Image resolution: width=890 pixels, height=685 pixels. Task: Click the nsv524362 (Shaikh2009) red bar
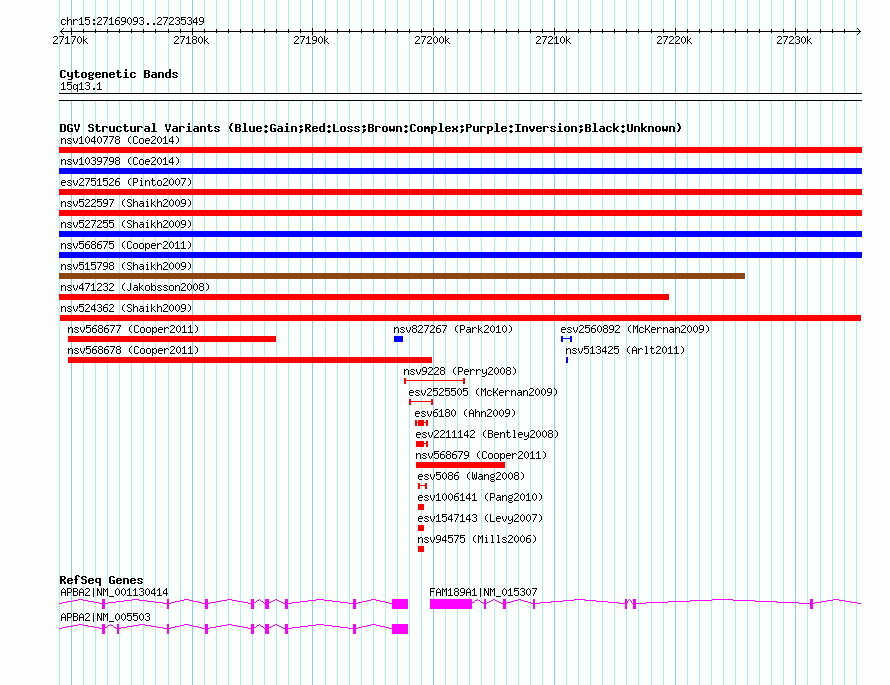click(x=460, y=318)
